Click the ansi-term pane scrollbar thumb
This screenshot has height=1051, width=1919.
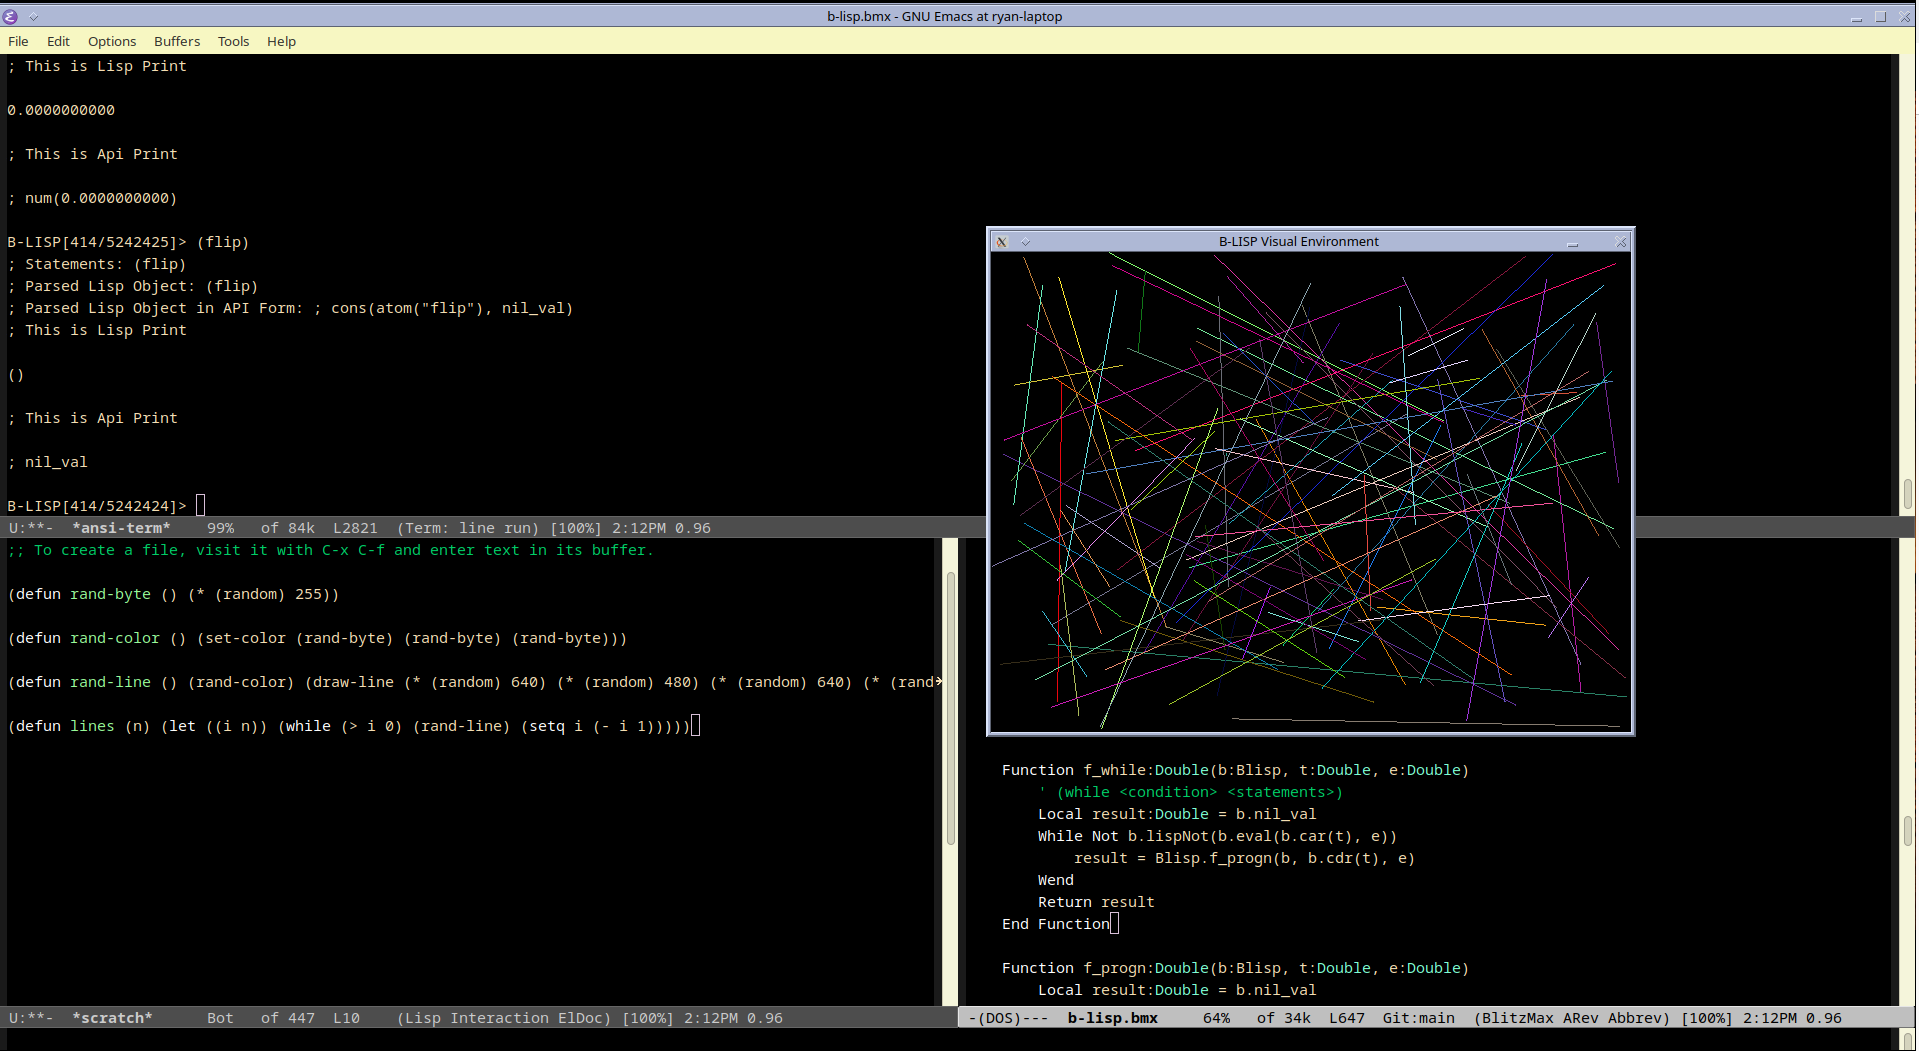tap(1908, 495)
